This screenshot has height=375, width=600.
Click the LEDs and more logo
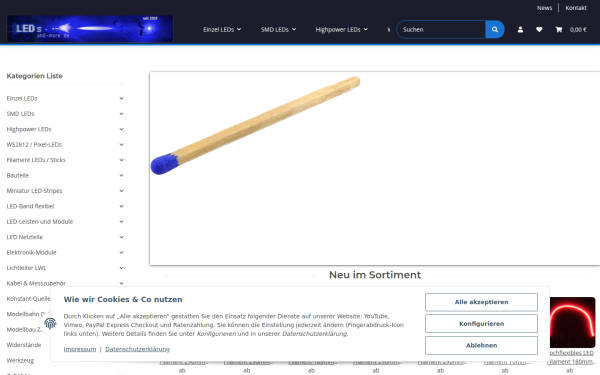click(90, 29)
